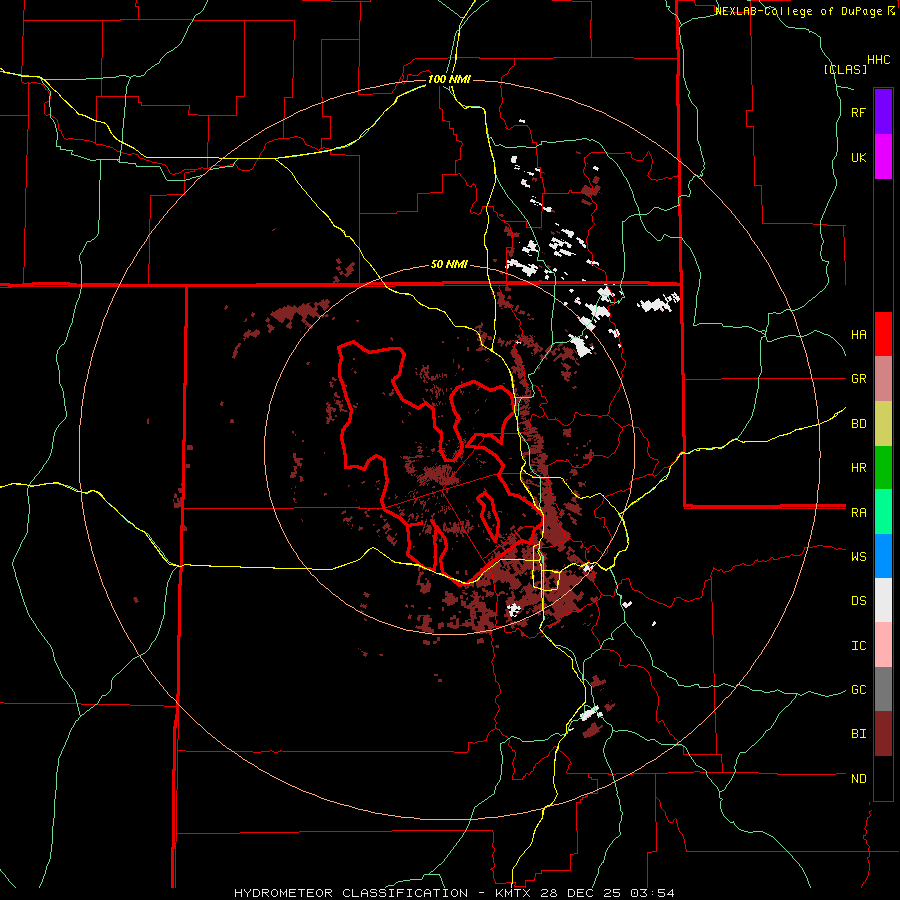
Task: Click the HA red legend swatch
Action: coord(883,334)
